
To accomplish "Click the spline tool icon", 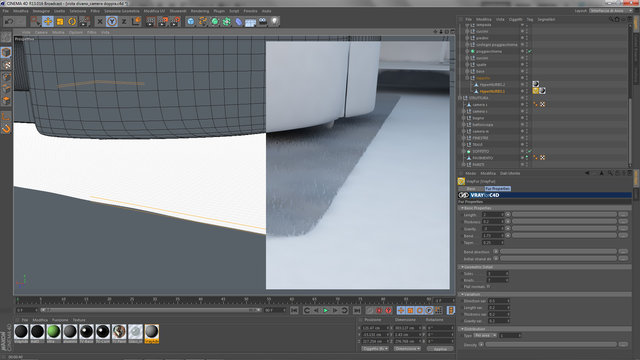I will pyautogui.click(x=203, y=21).
